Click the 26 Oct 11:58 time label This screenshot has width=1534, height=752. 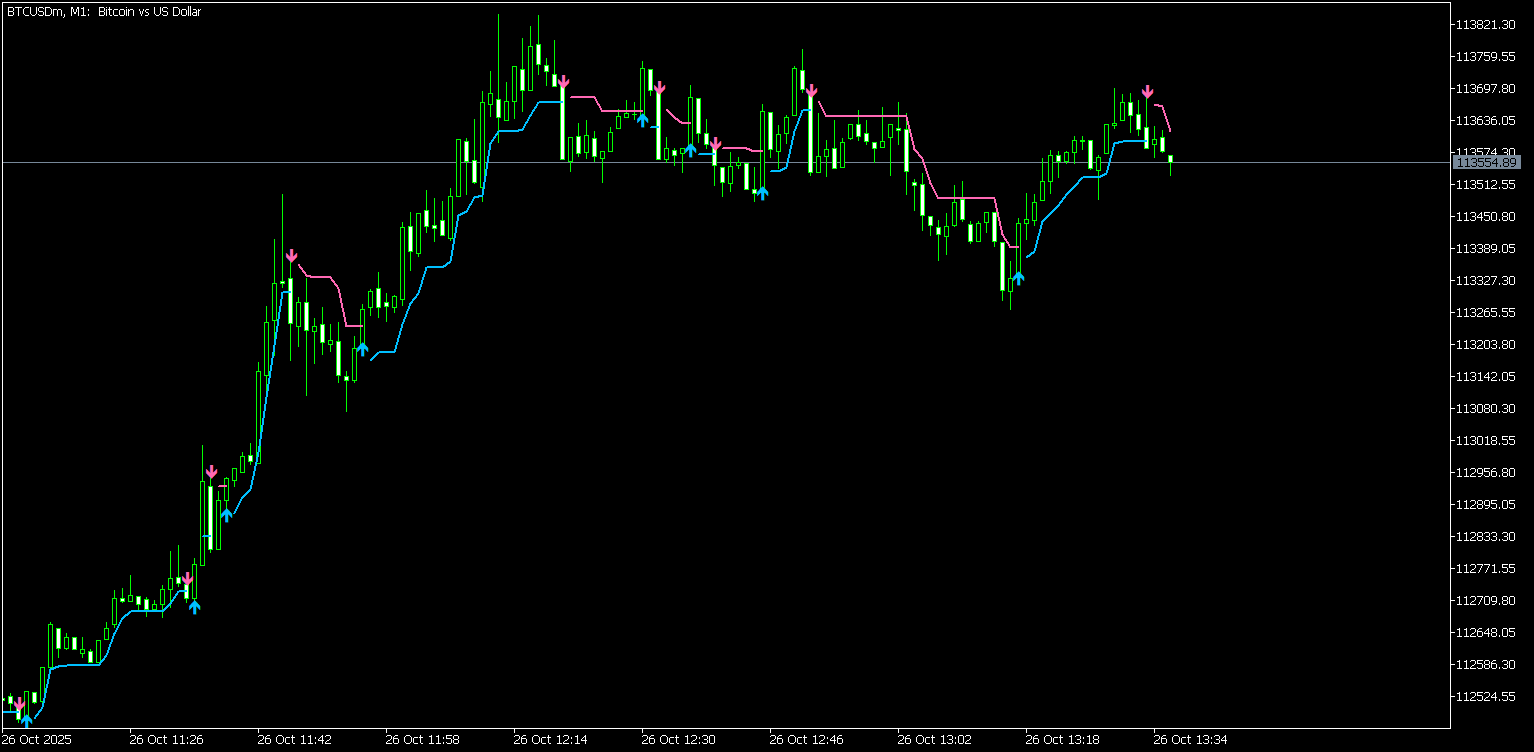pos(422,740)
